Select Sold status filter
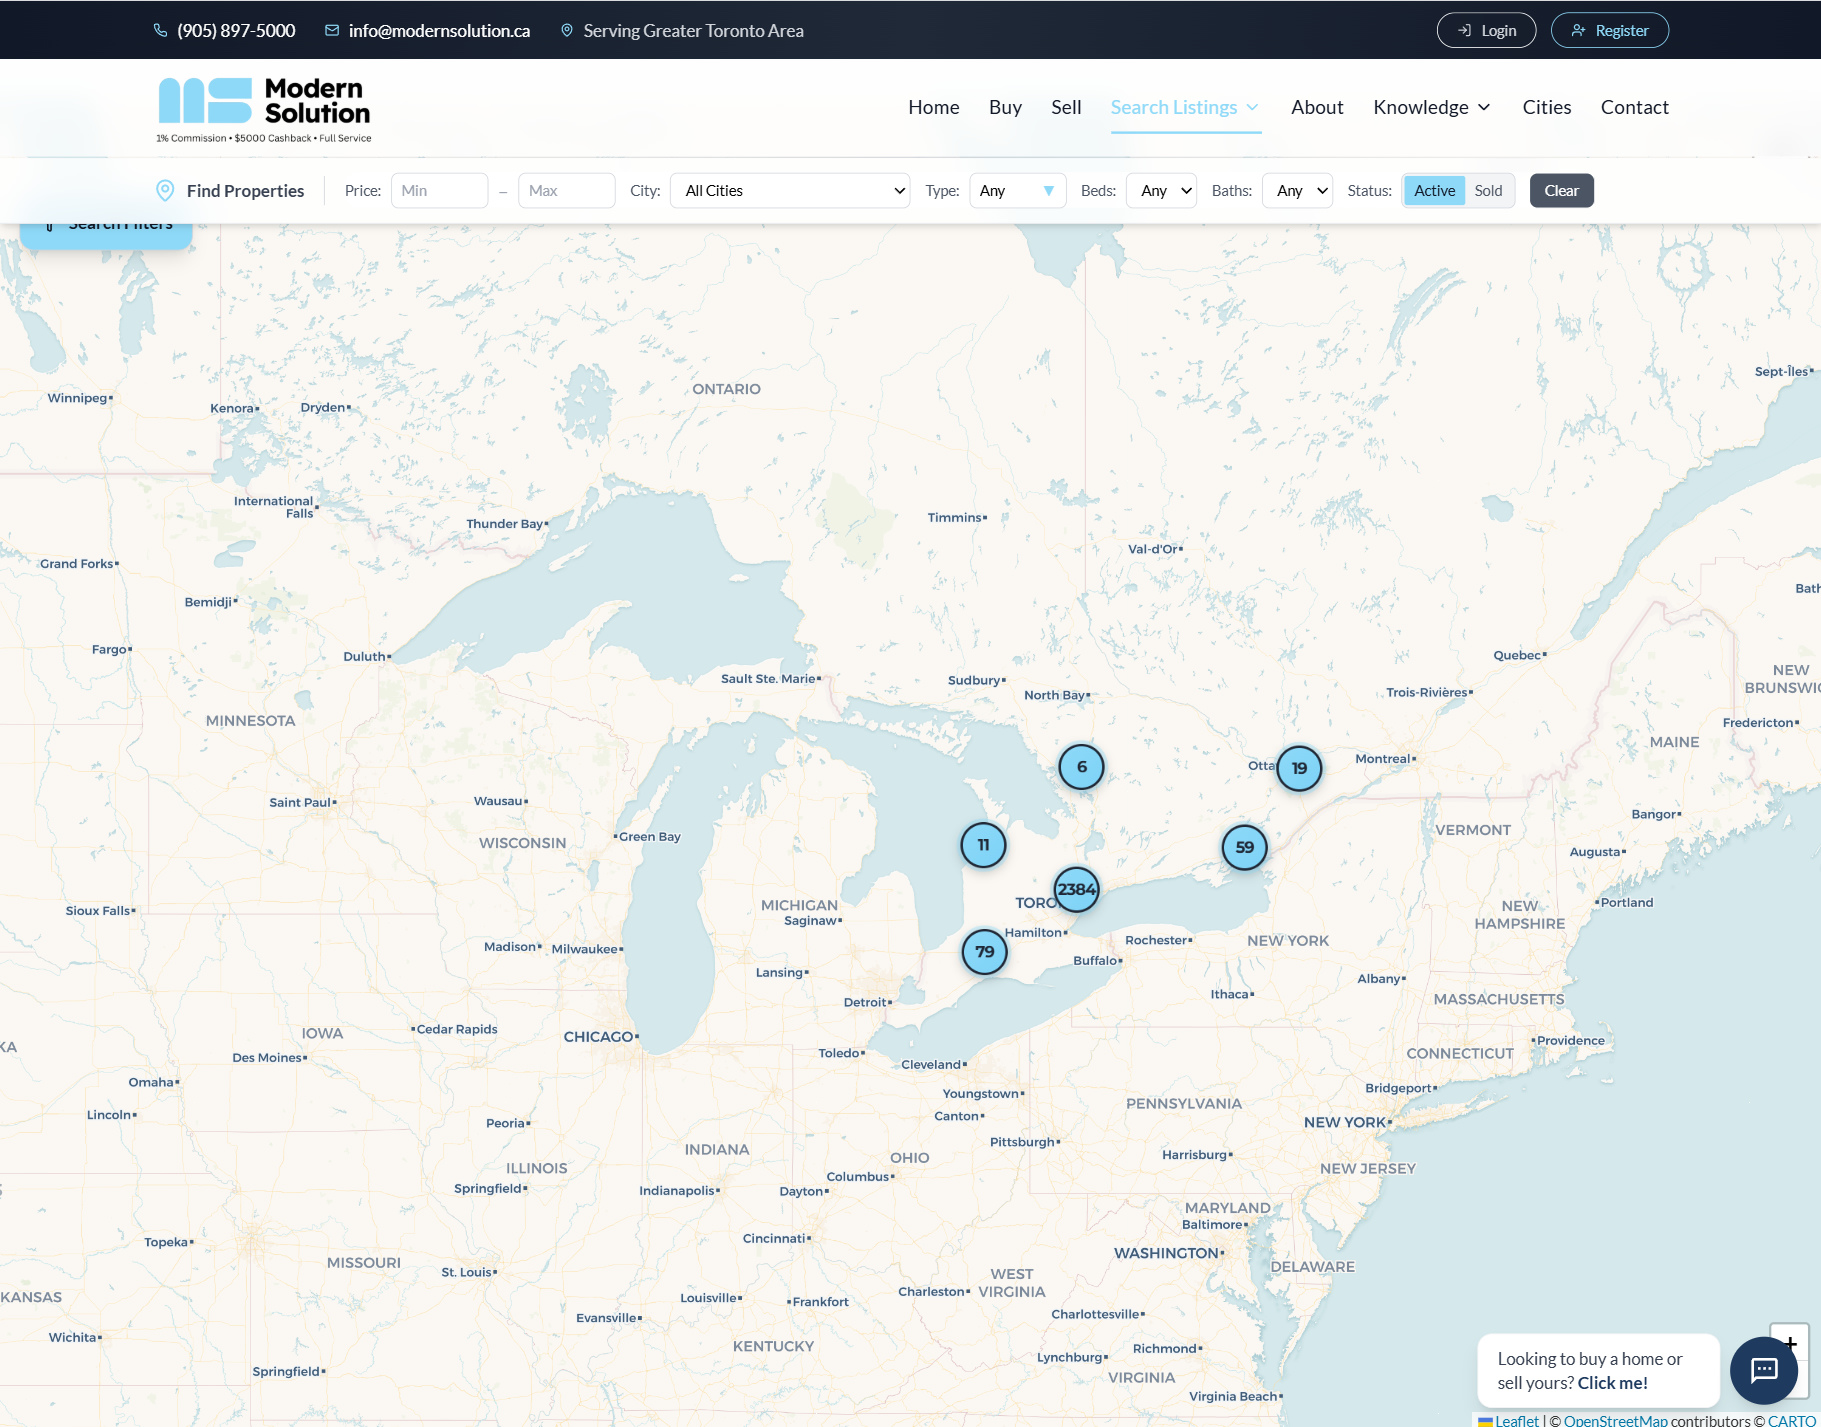Viewport: 1821px width, 1427px height. point(1488,190)
